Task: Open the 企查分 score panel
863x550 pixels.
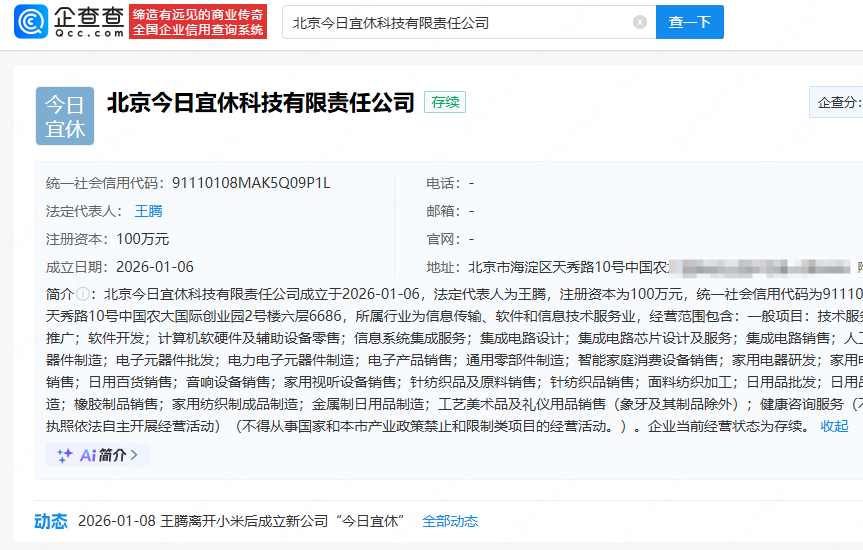Action: [838, 102]
